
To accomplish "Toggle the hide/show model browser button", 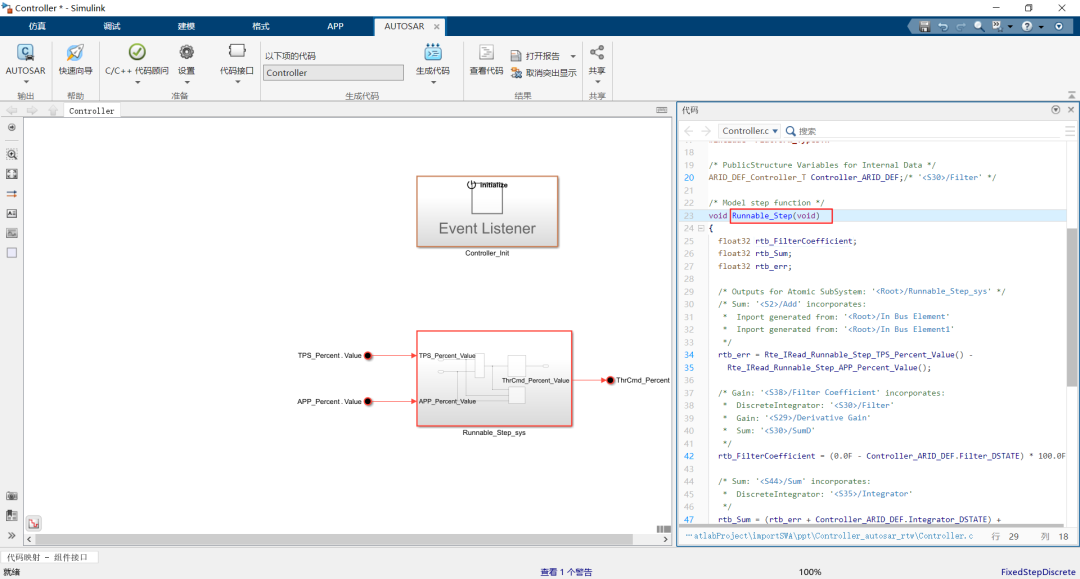I will [x=12, y=535].
